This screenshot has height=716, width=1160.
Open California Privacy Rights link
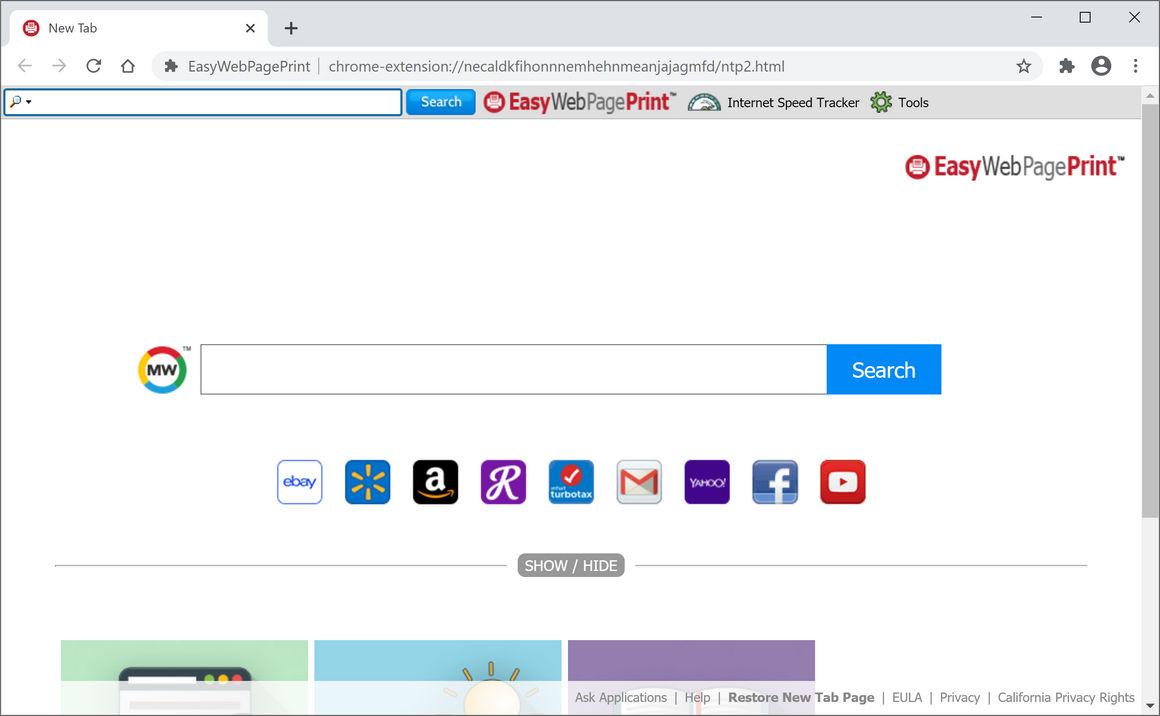click(x=1066, y=698)
